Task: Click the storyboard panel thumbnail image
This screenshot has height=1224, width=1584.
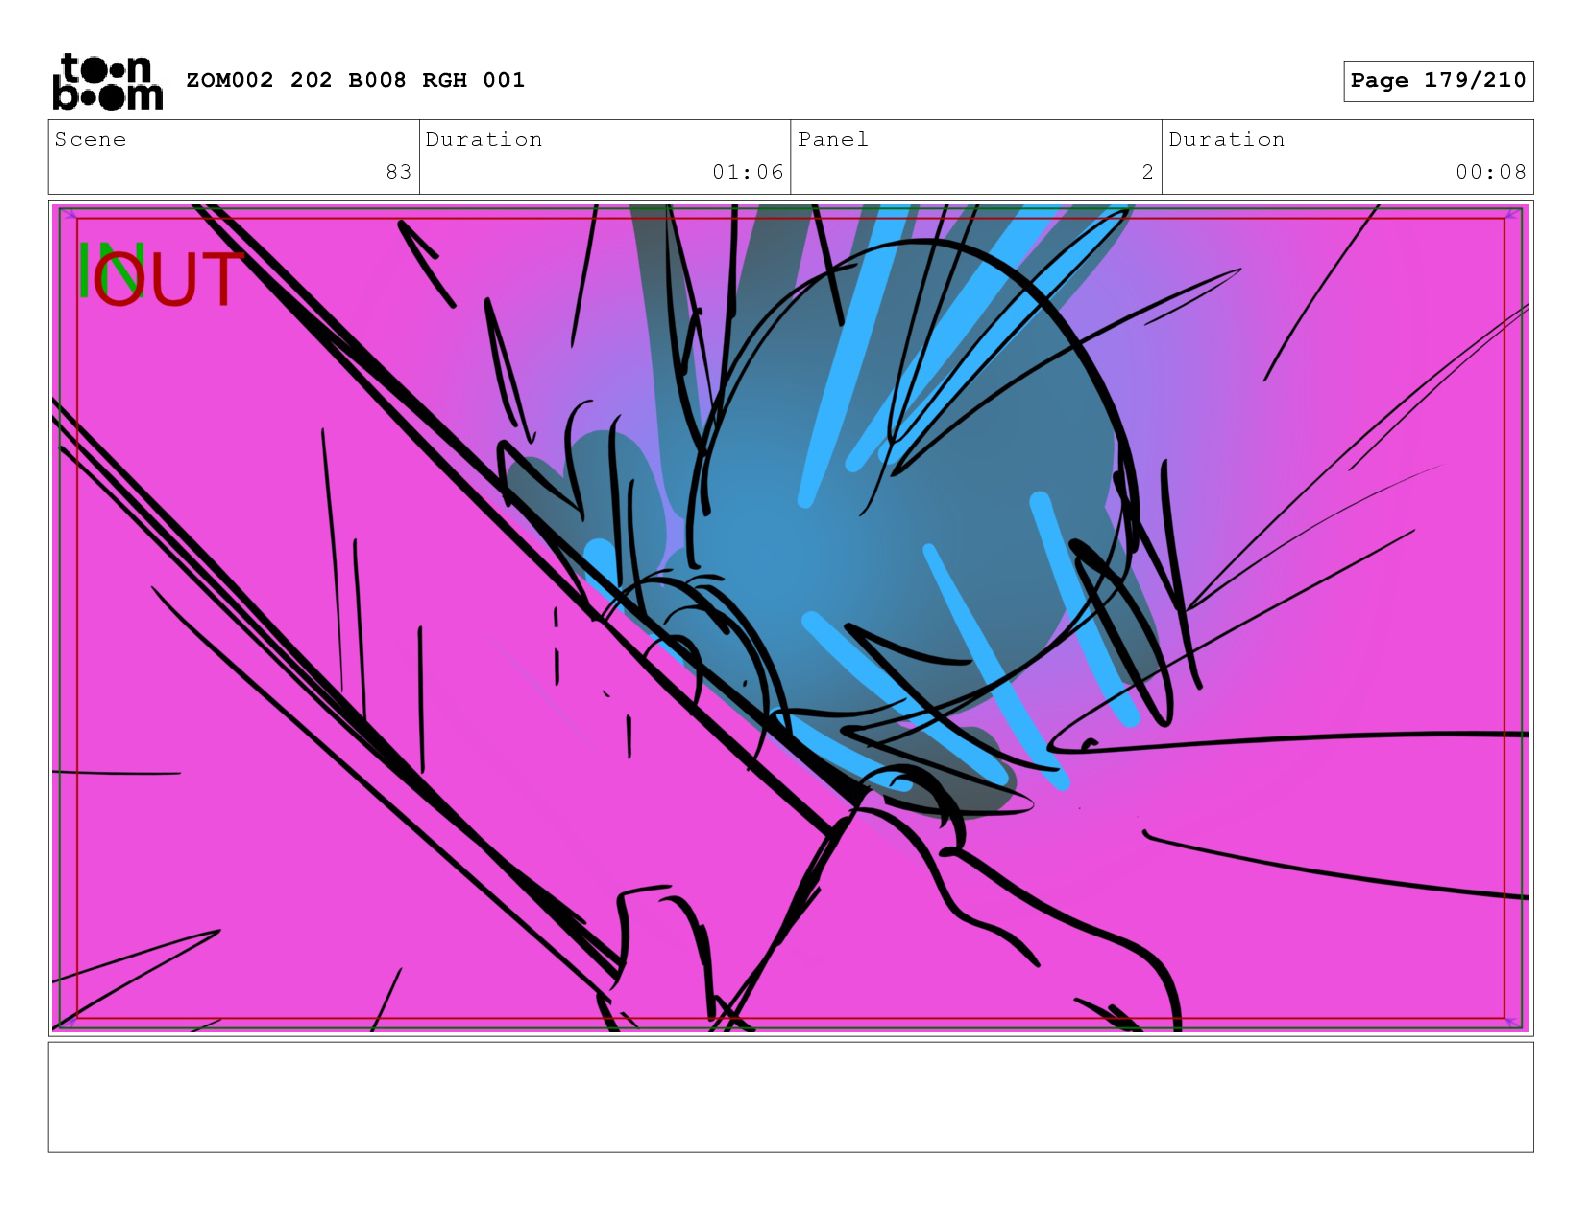Action: [x=790, y=618]
